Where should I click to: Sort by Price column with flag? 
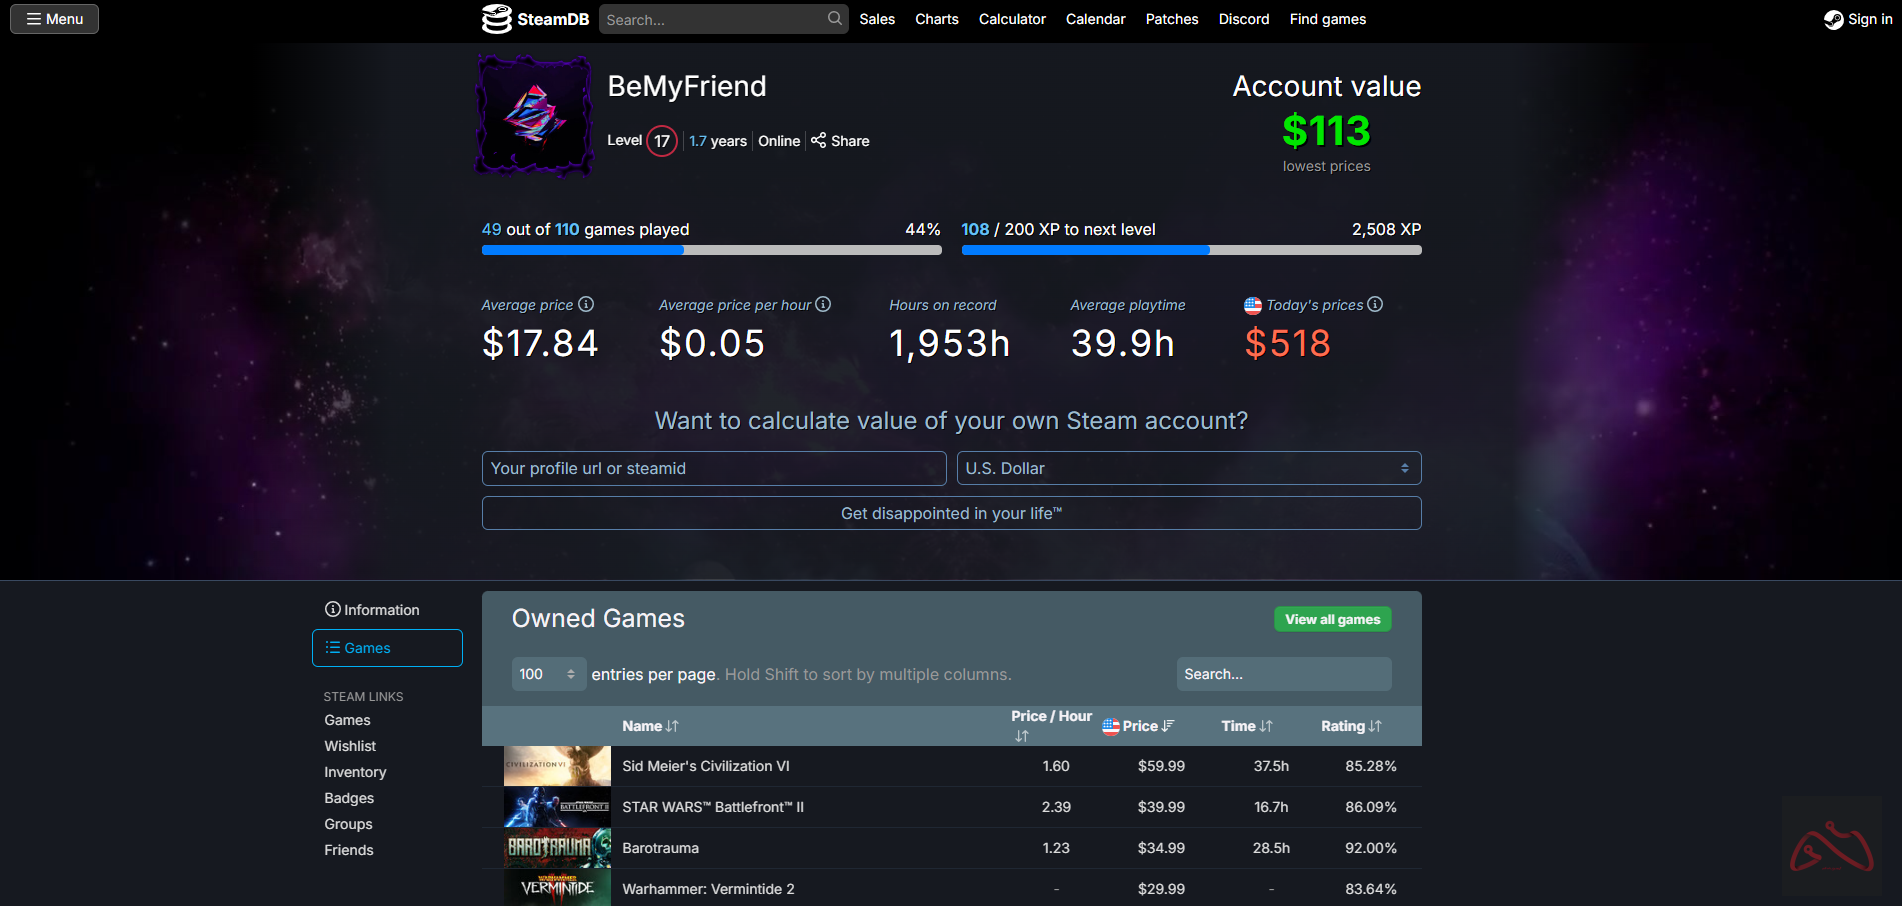point(1138,726)
